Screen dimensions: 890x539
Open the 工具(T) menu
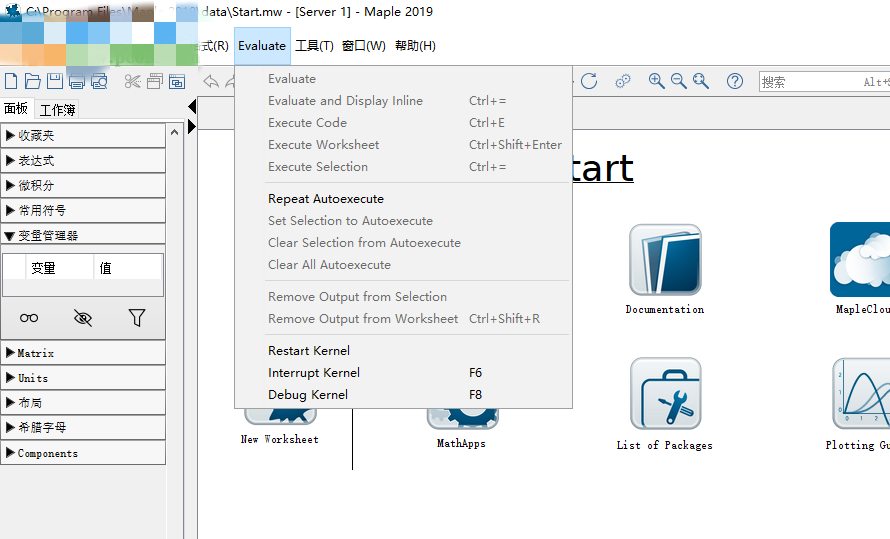click(x=314, y=46)
